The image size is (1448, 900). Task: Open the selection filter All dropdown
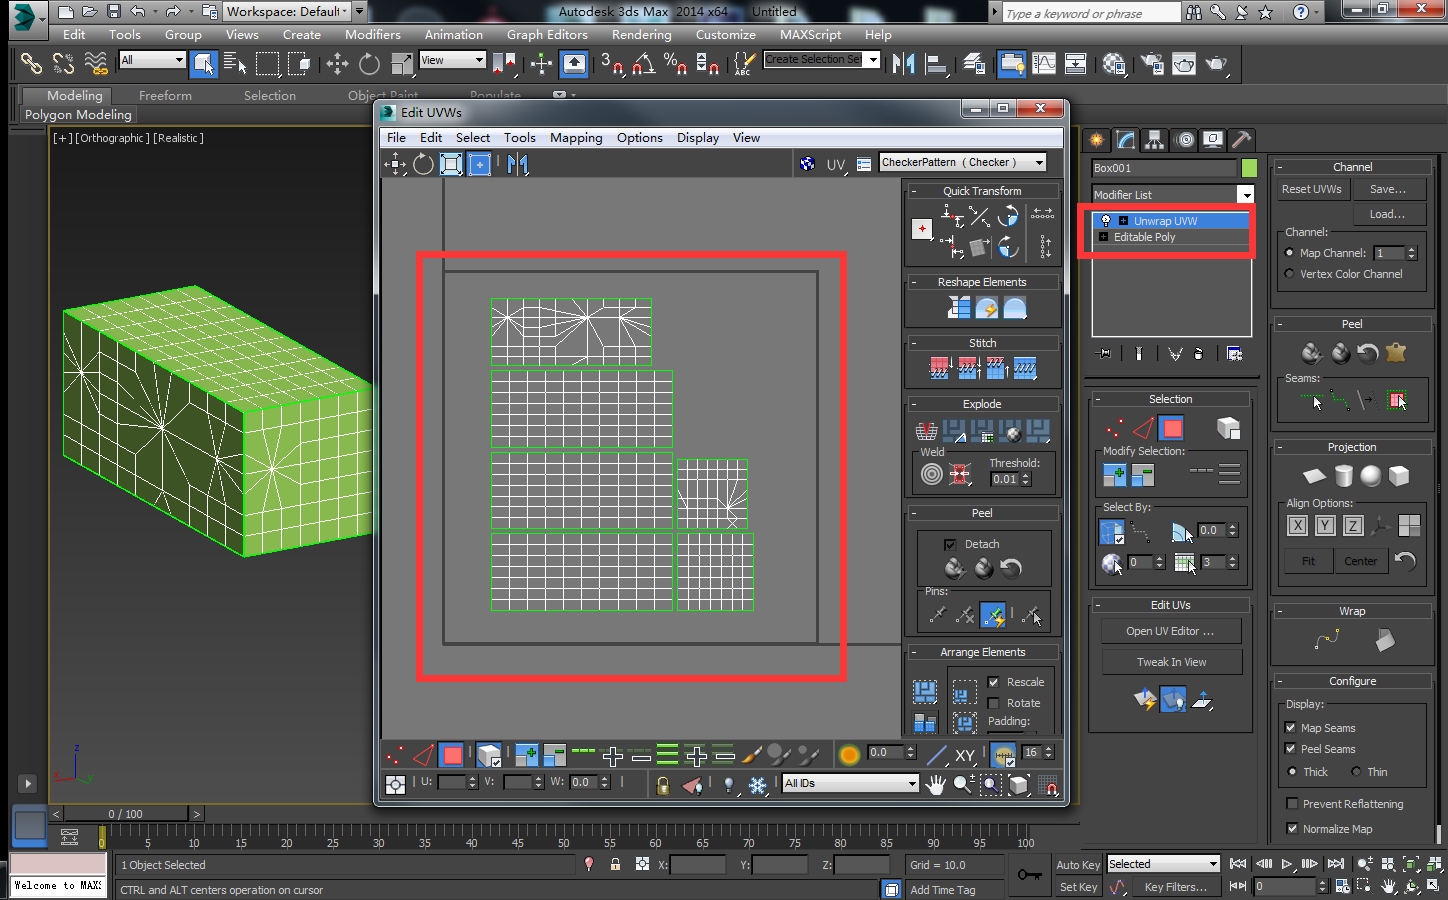coord(152,60)
